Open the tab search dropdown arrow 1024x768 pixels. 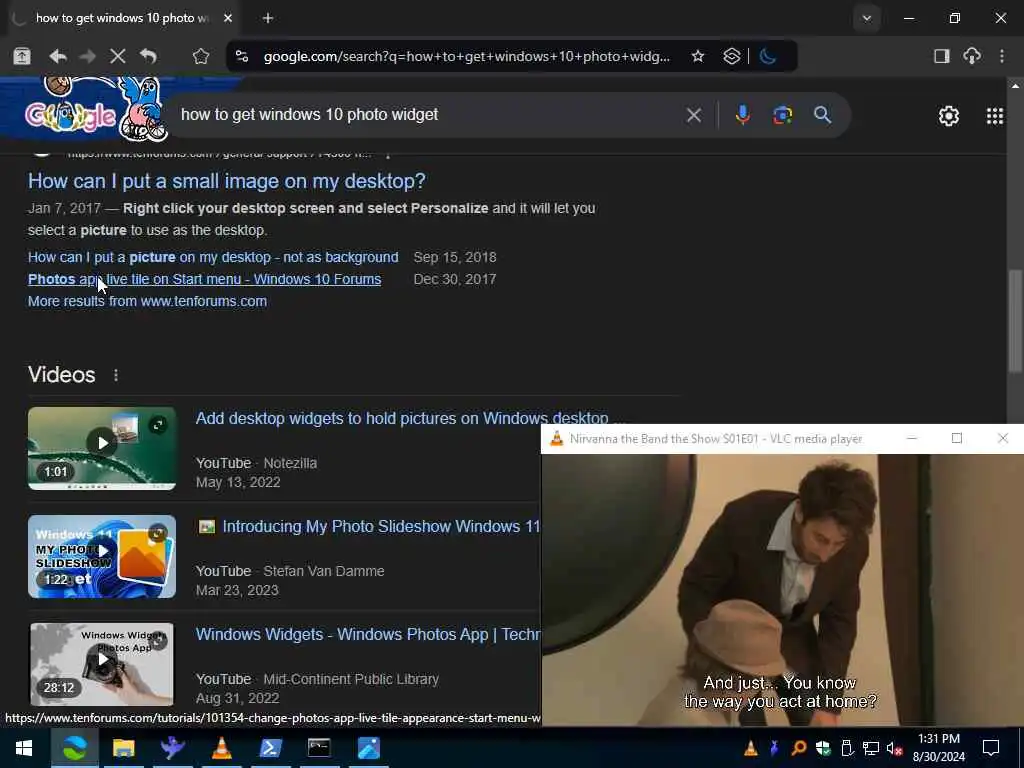click(x=867, y=18)
